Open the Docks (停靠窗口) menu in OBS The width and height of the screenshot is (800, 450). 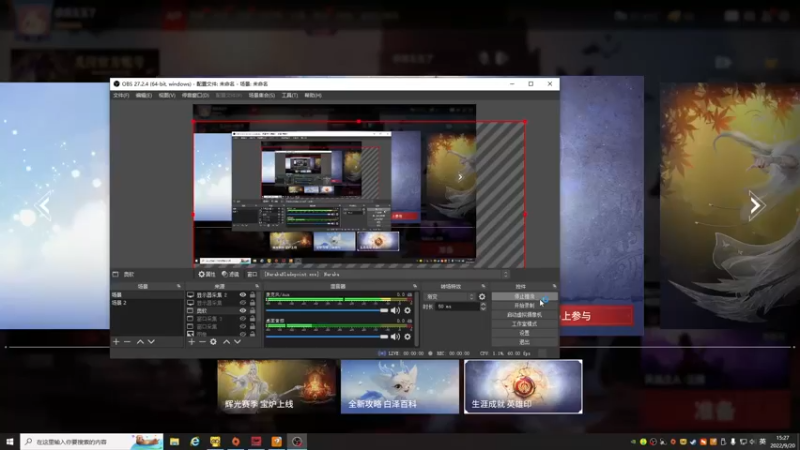195,95
